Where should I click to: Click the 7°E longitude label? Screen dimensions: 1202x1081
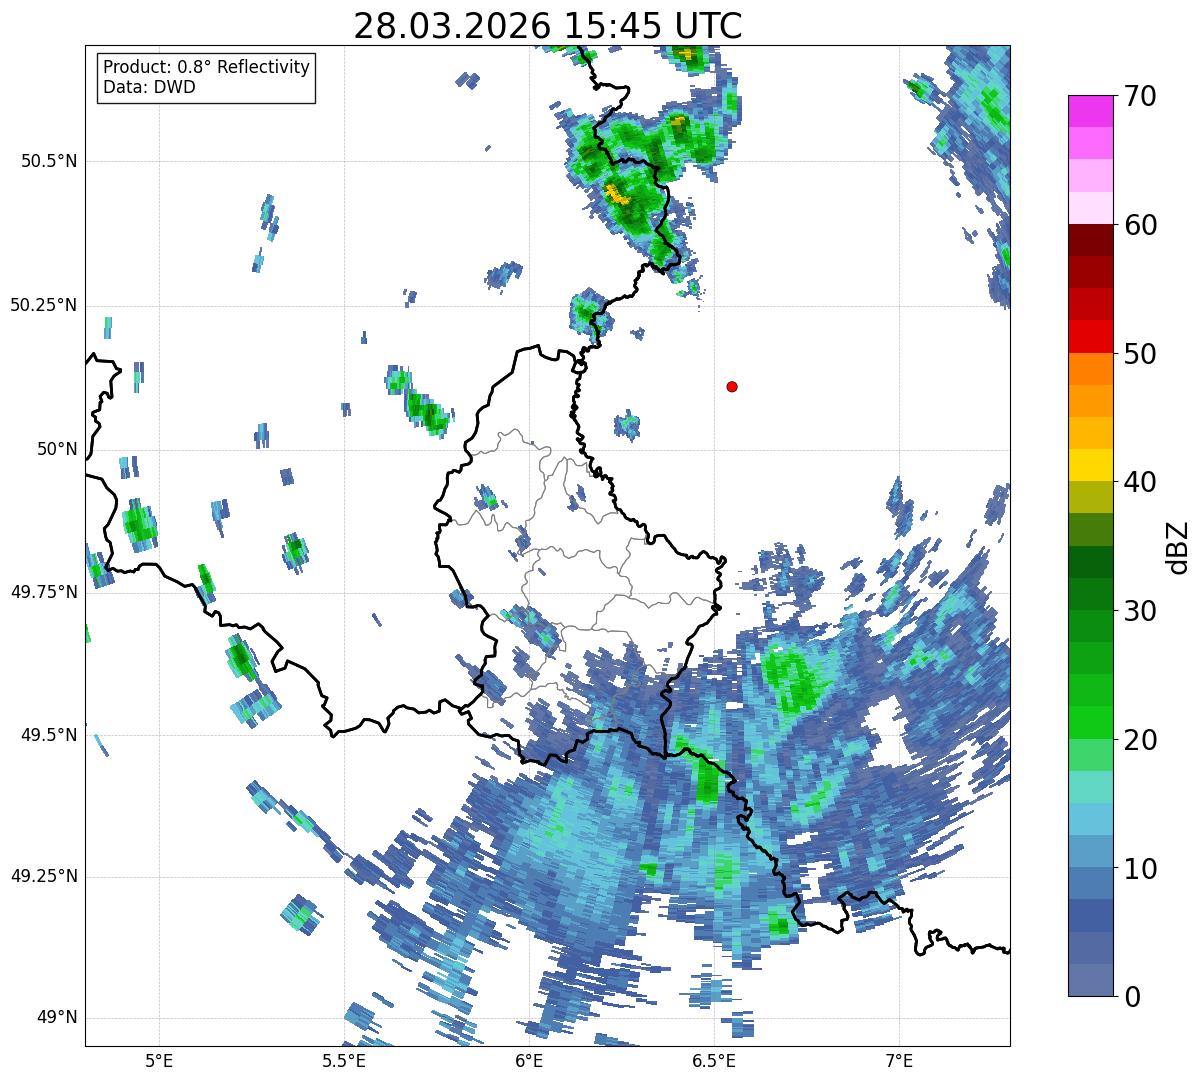[899, 1060]
